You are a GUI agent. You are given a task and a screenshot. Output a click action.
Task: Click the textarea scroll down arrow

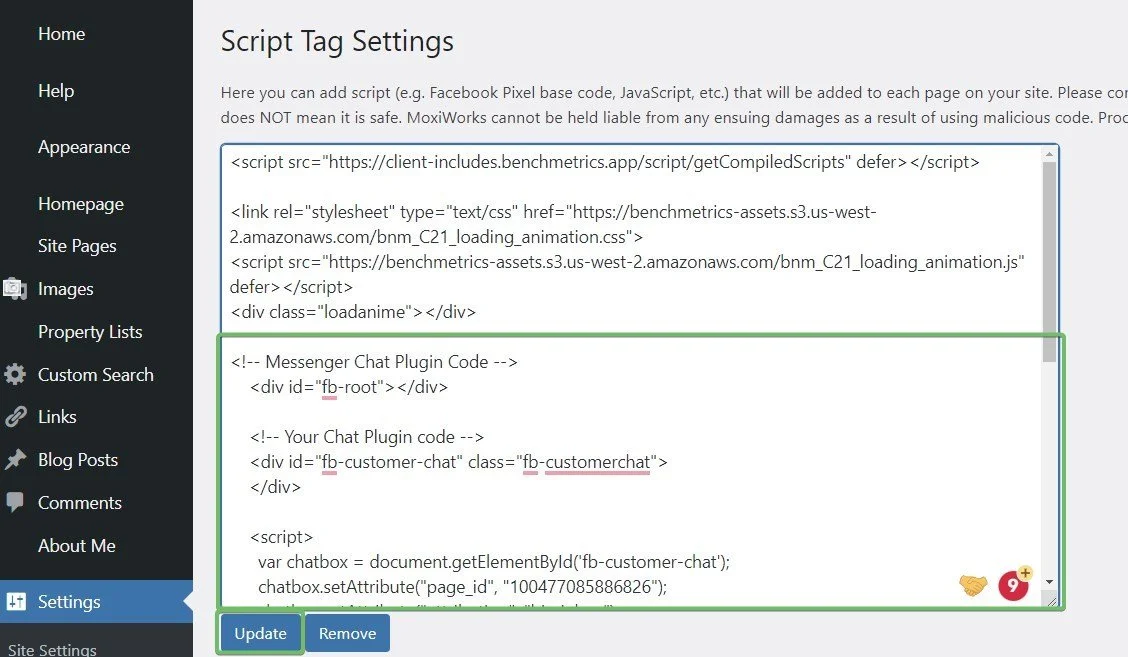[1050, 581]
